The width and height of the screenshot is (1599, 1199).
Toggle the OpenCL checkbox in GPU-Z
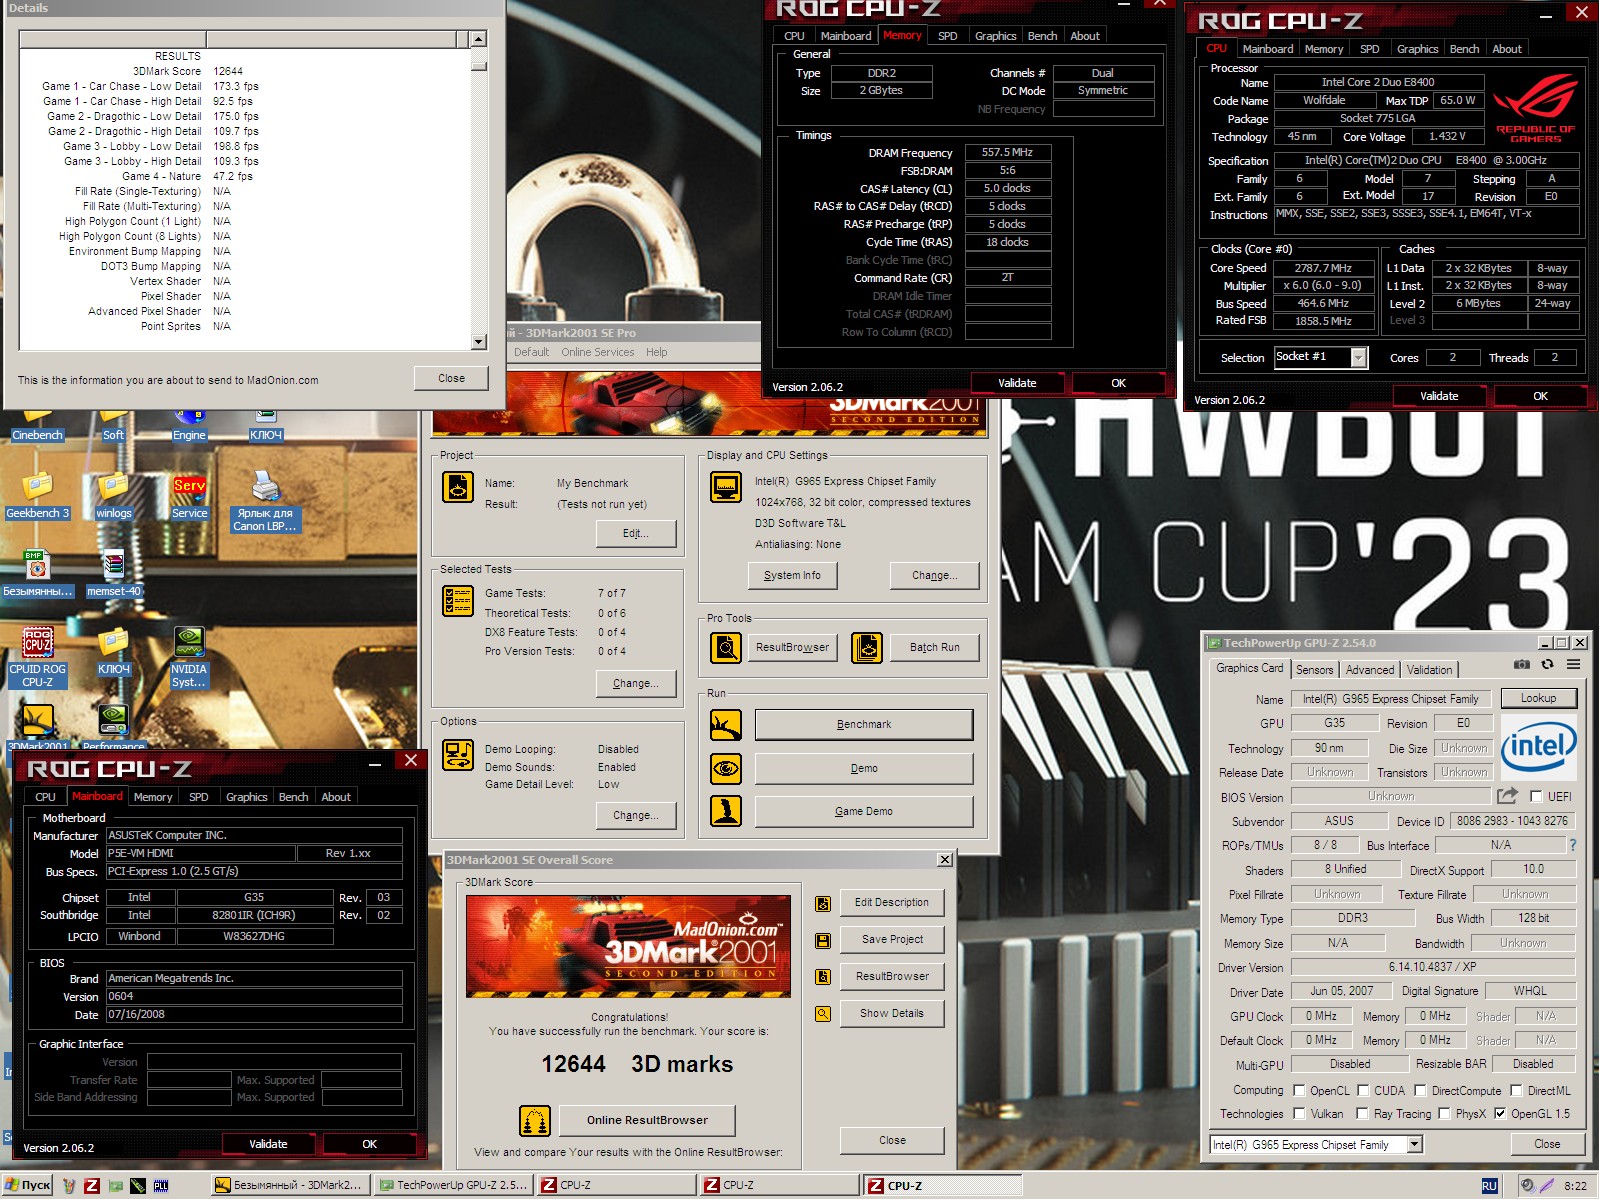point(1299,1091)
